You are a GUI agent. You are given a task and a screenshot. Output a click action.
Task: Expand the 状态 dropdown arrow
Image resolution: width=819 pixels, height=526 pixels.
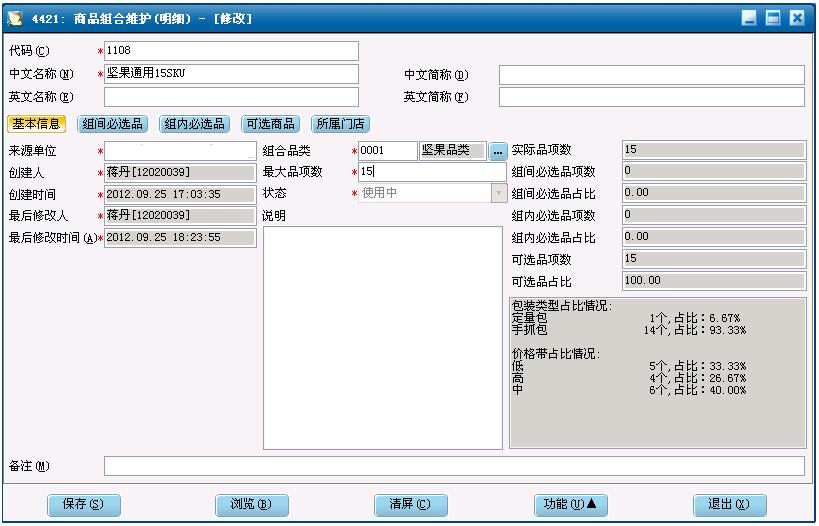click(x=498, y=193)
